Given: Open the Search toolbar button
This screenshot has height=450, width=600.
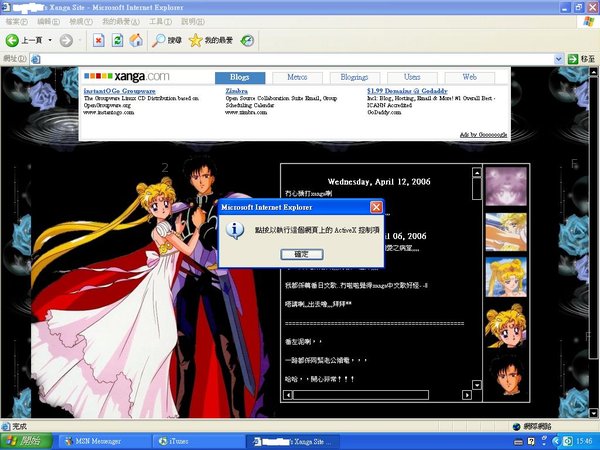Looking at the screenshot, I should [166, 40].
